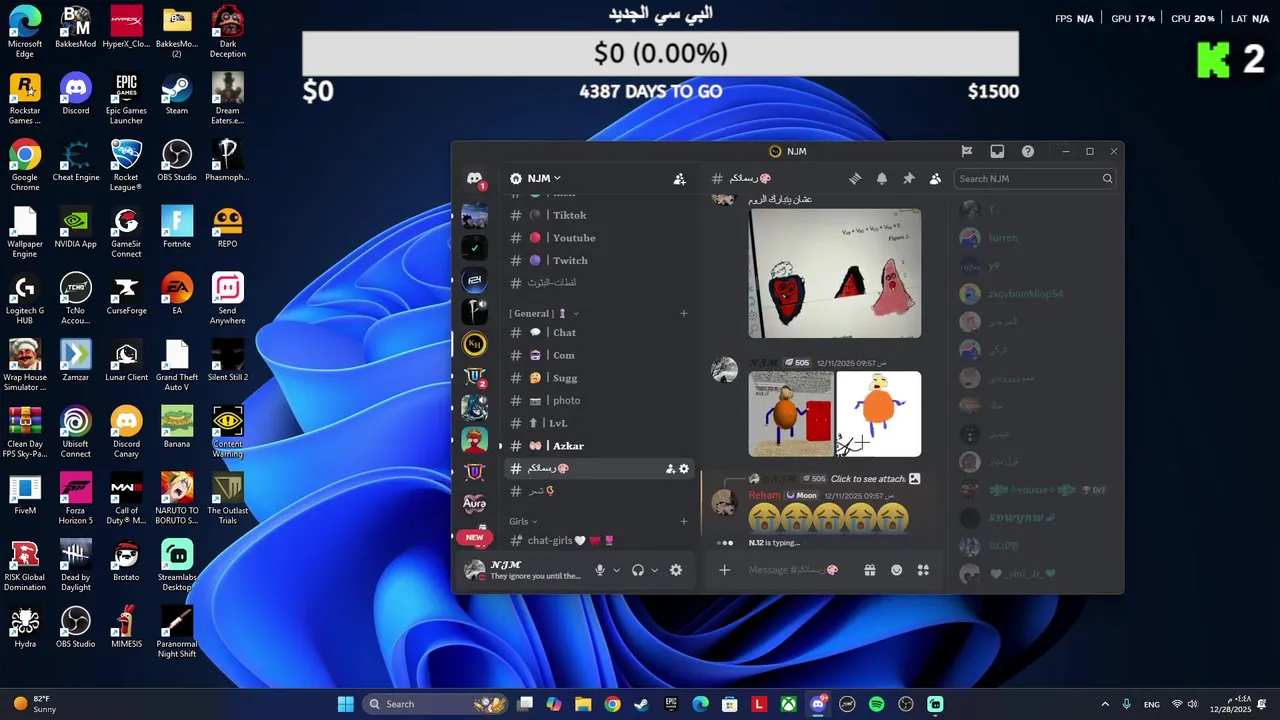1280x720 pixels.
Task: Mute microphone in Discord user panel
Action: (x=600, y=570)
